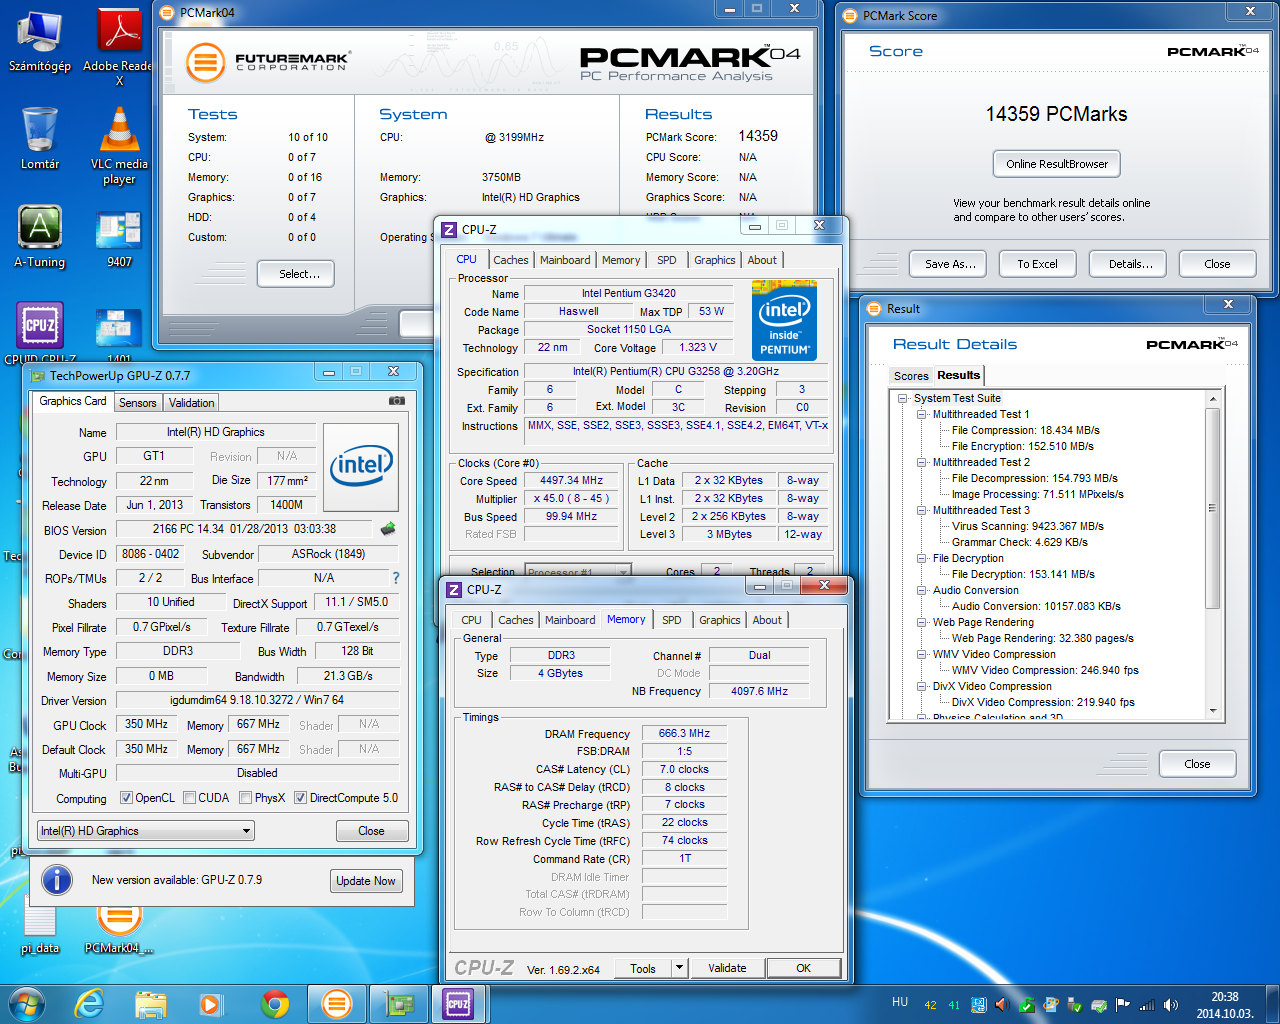Collapse the DivX Video Compression parent node
This screenshot has width=1280, height=1024.
921,686
